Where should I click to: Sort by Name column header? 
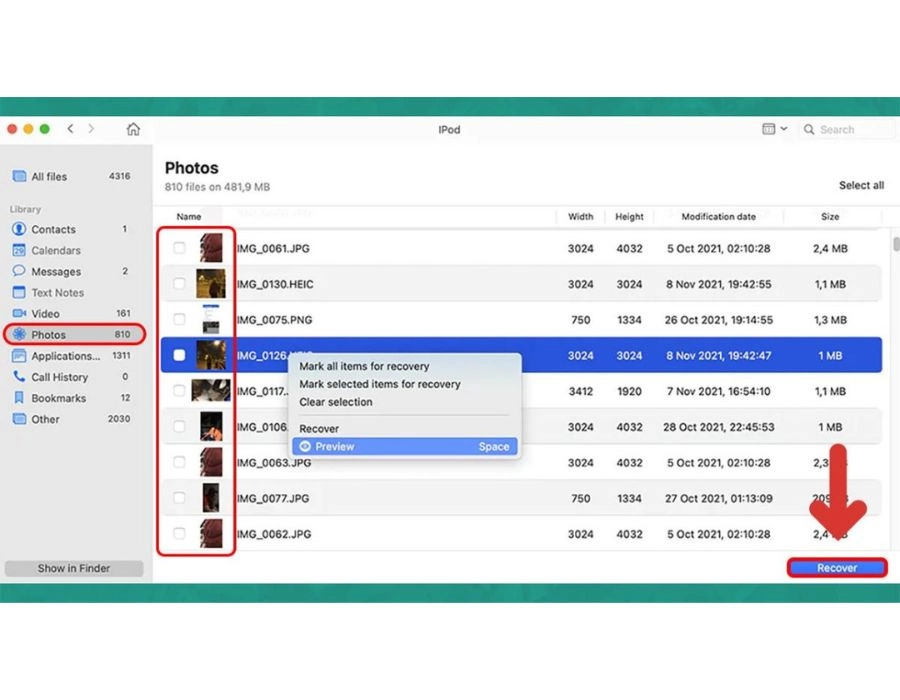(x=189, y=217)
